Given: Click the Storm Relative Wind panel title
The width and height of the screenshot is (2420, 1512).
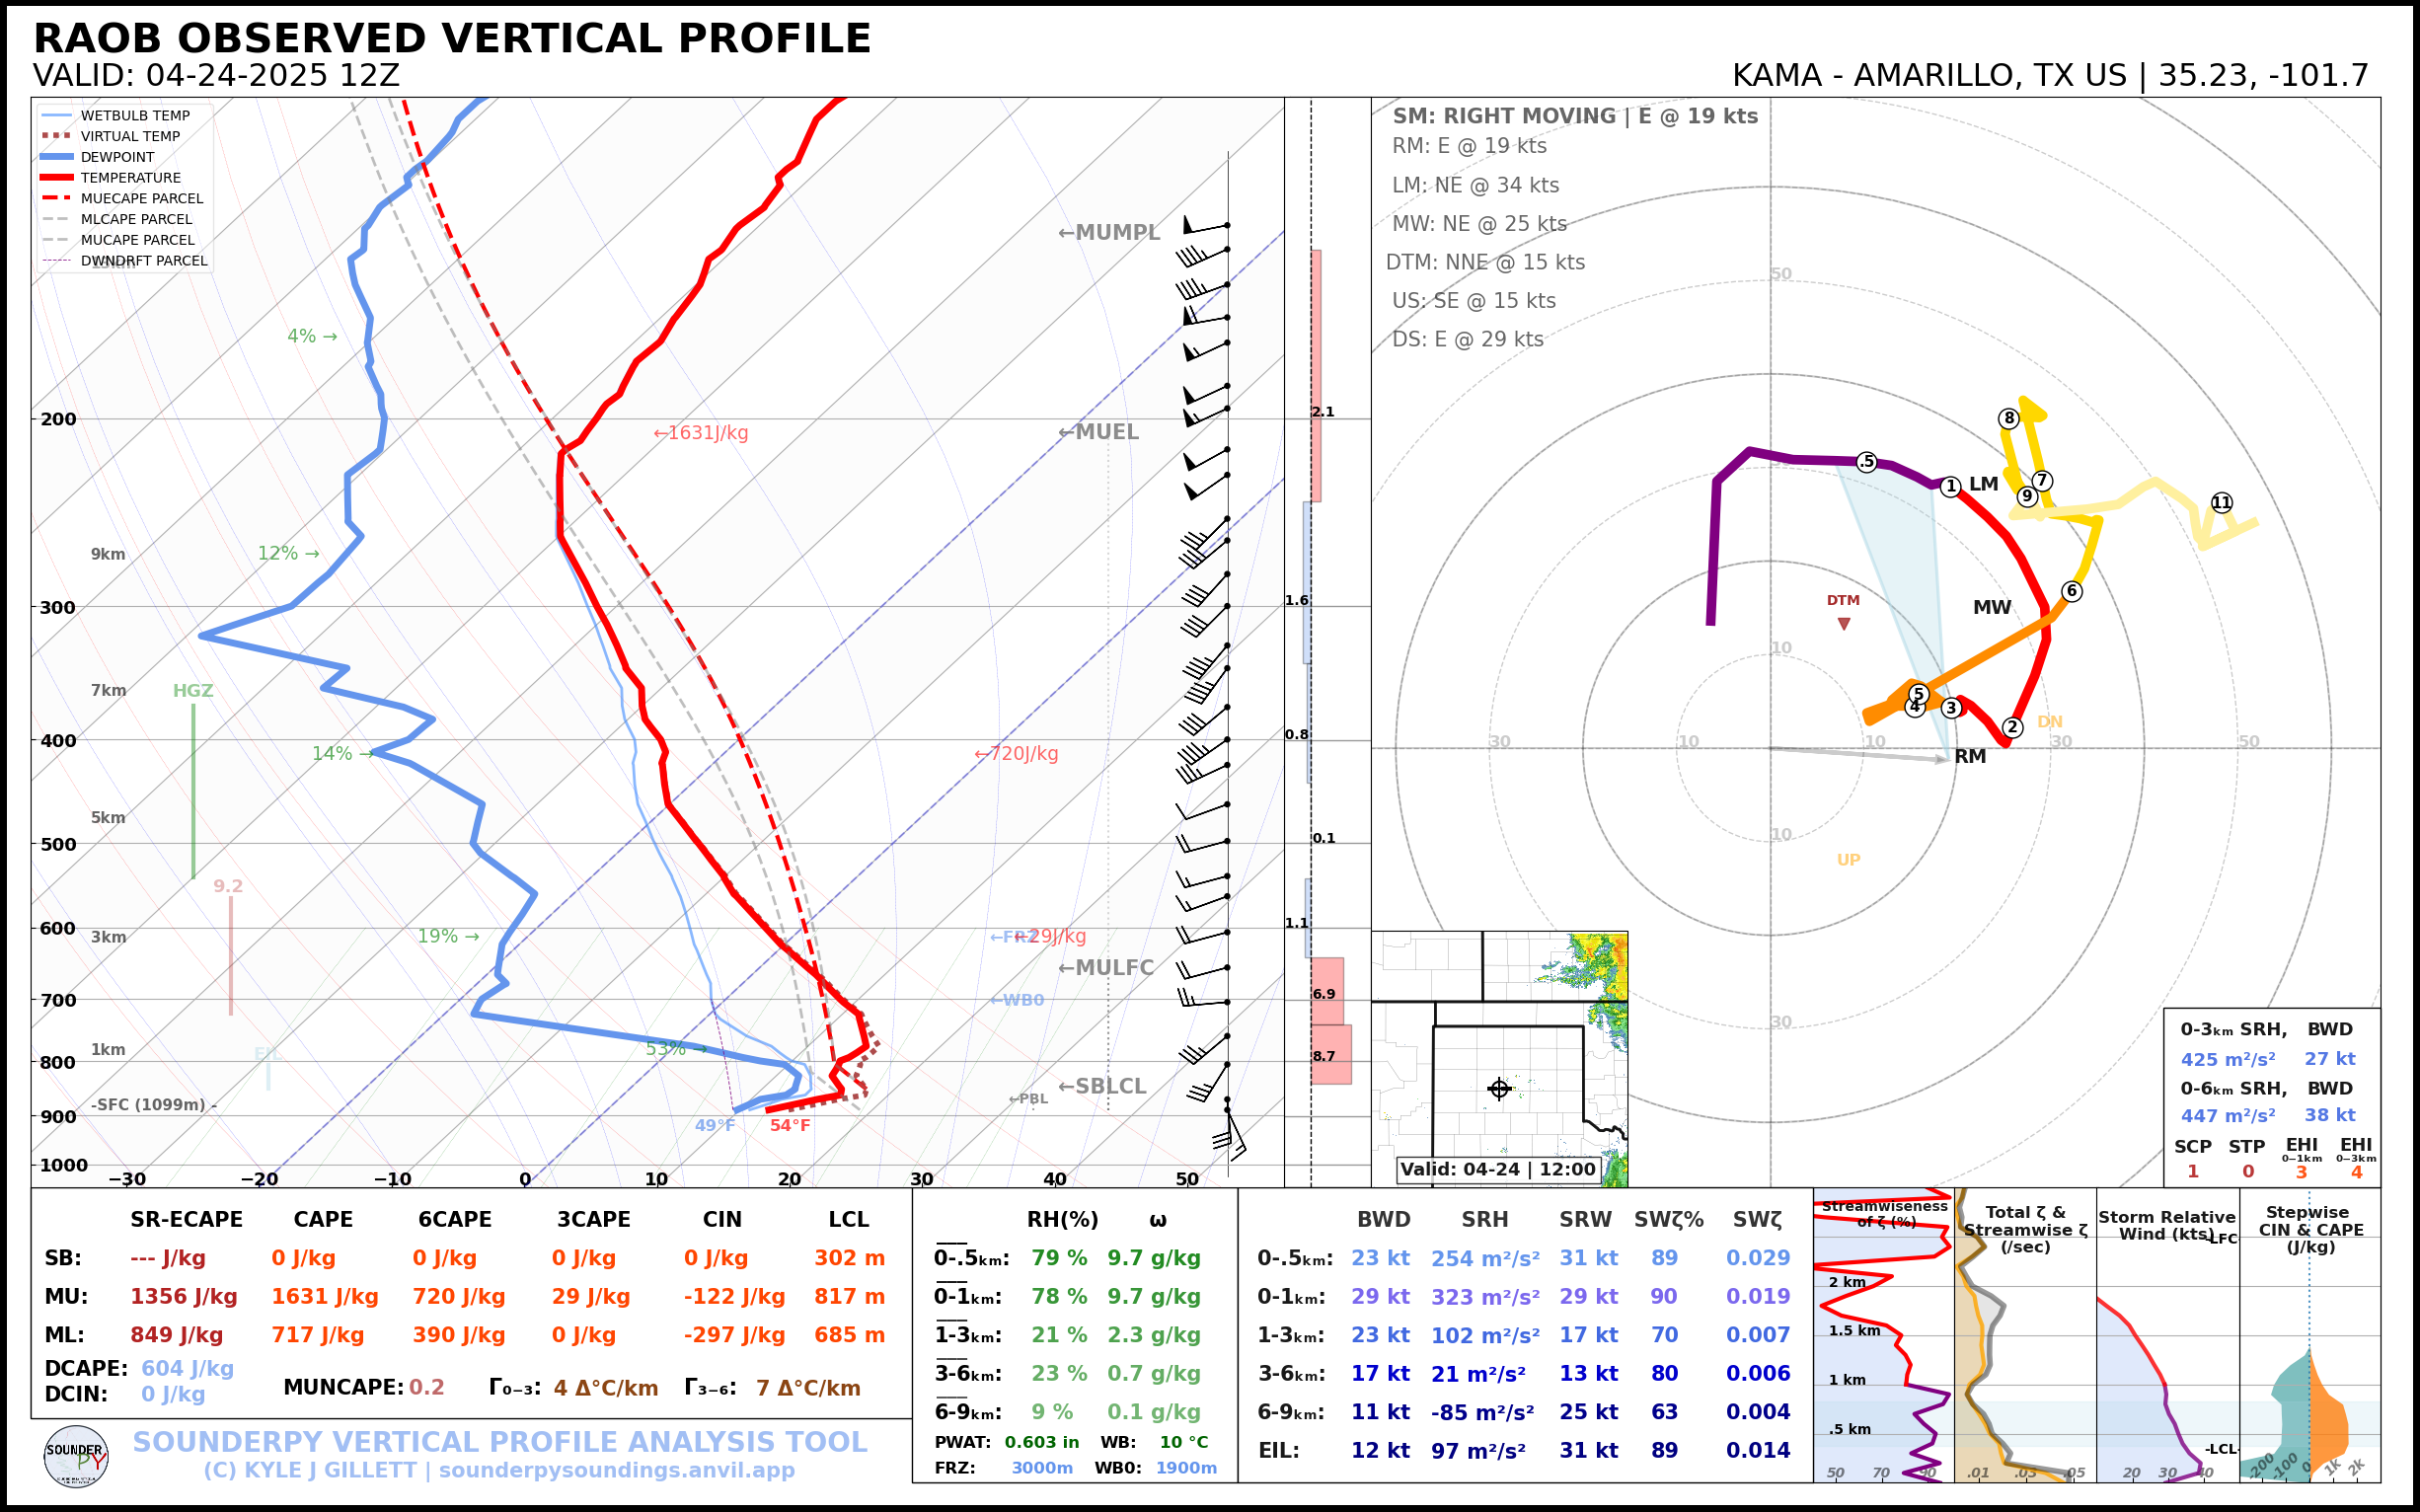Looking at the screenshot, I should click(x=2166, y=1225).
